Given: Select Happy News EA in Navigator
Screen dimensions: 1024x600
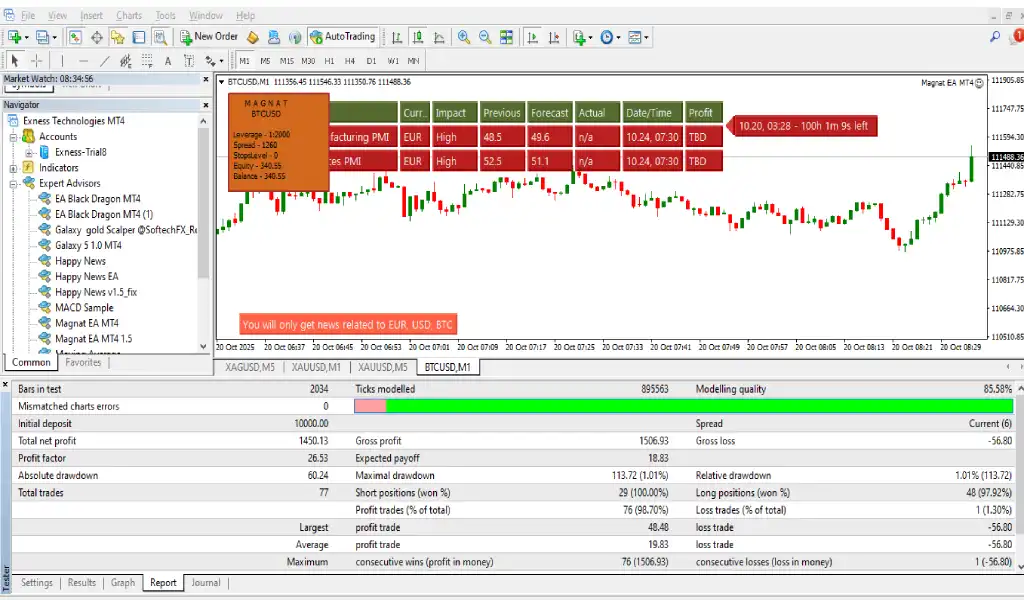Looking at the screenshot, I should coord(86,277).
